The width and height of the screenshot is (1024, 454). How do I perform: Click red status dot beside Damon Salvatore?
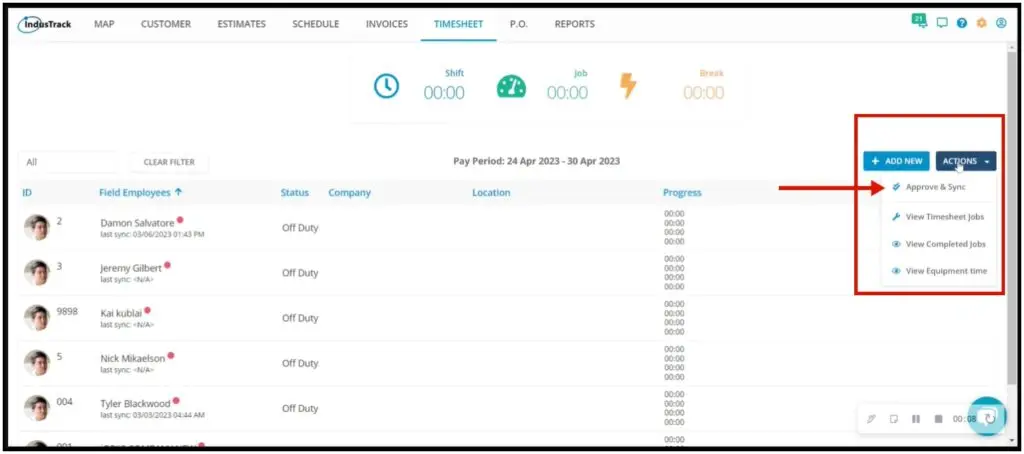click(180, 220)
